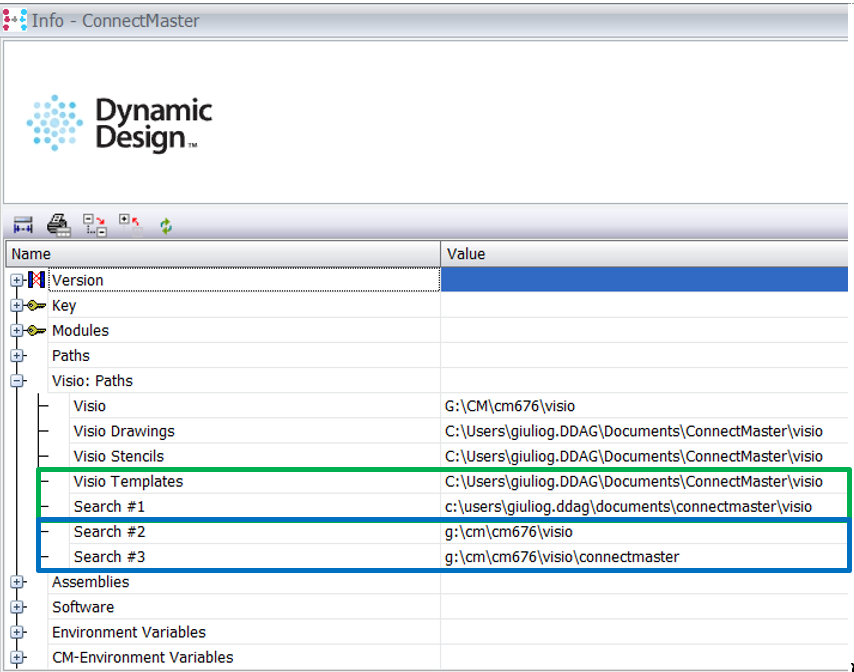This screenshot has height=672, width=854.
Task: Click the highlighted Version value cell
Action: [644, 279]
